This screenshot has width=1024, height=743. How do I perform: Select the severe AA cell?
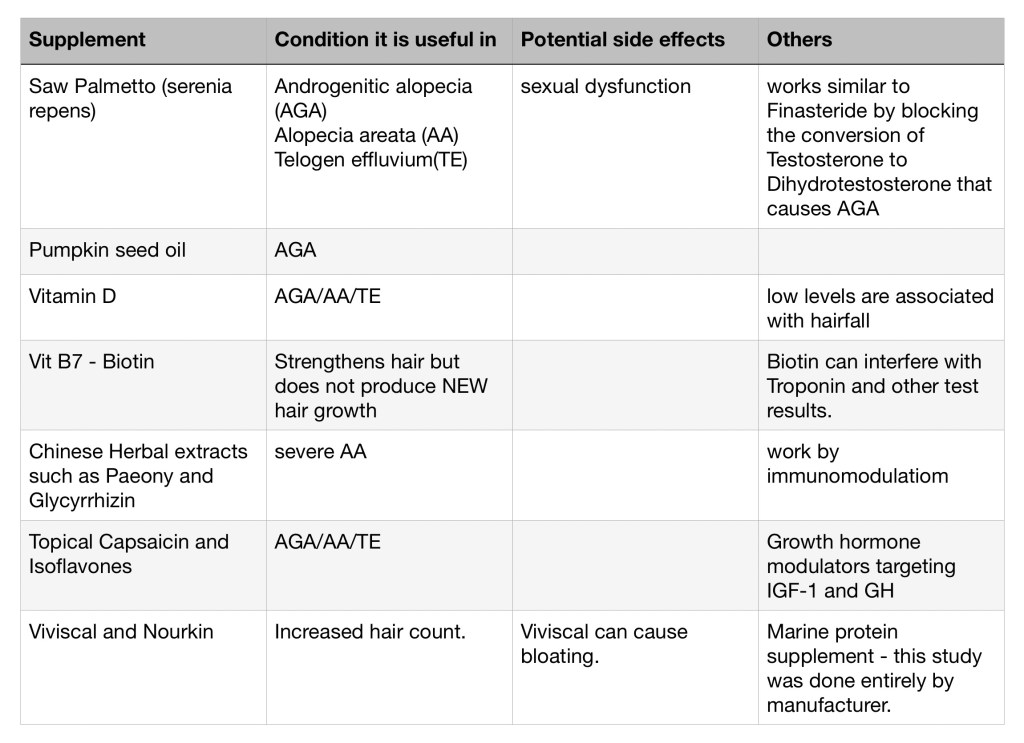click(320, 452)
